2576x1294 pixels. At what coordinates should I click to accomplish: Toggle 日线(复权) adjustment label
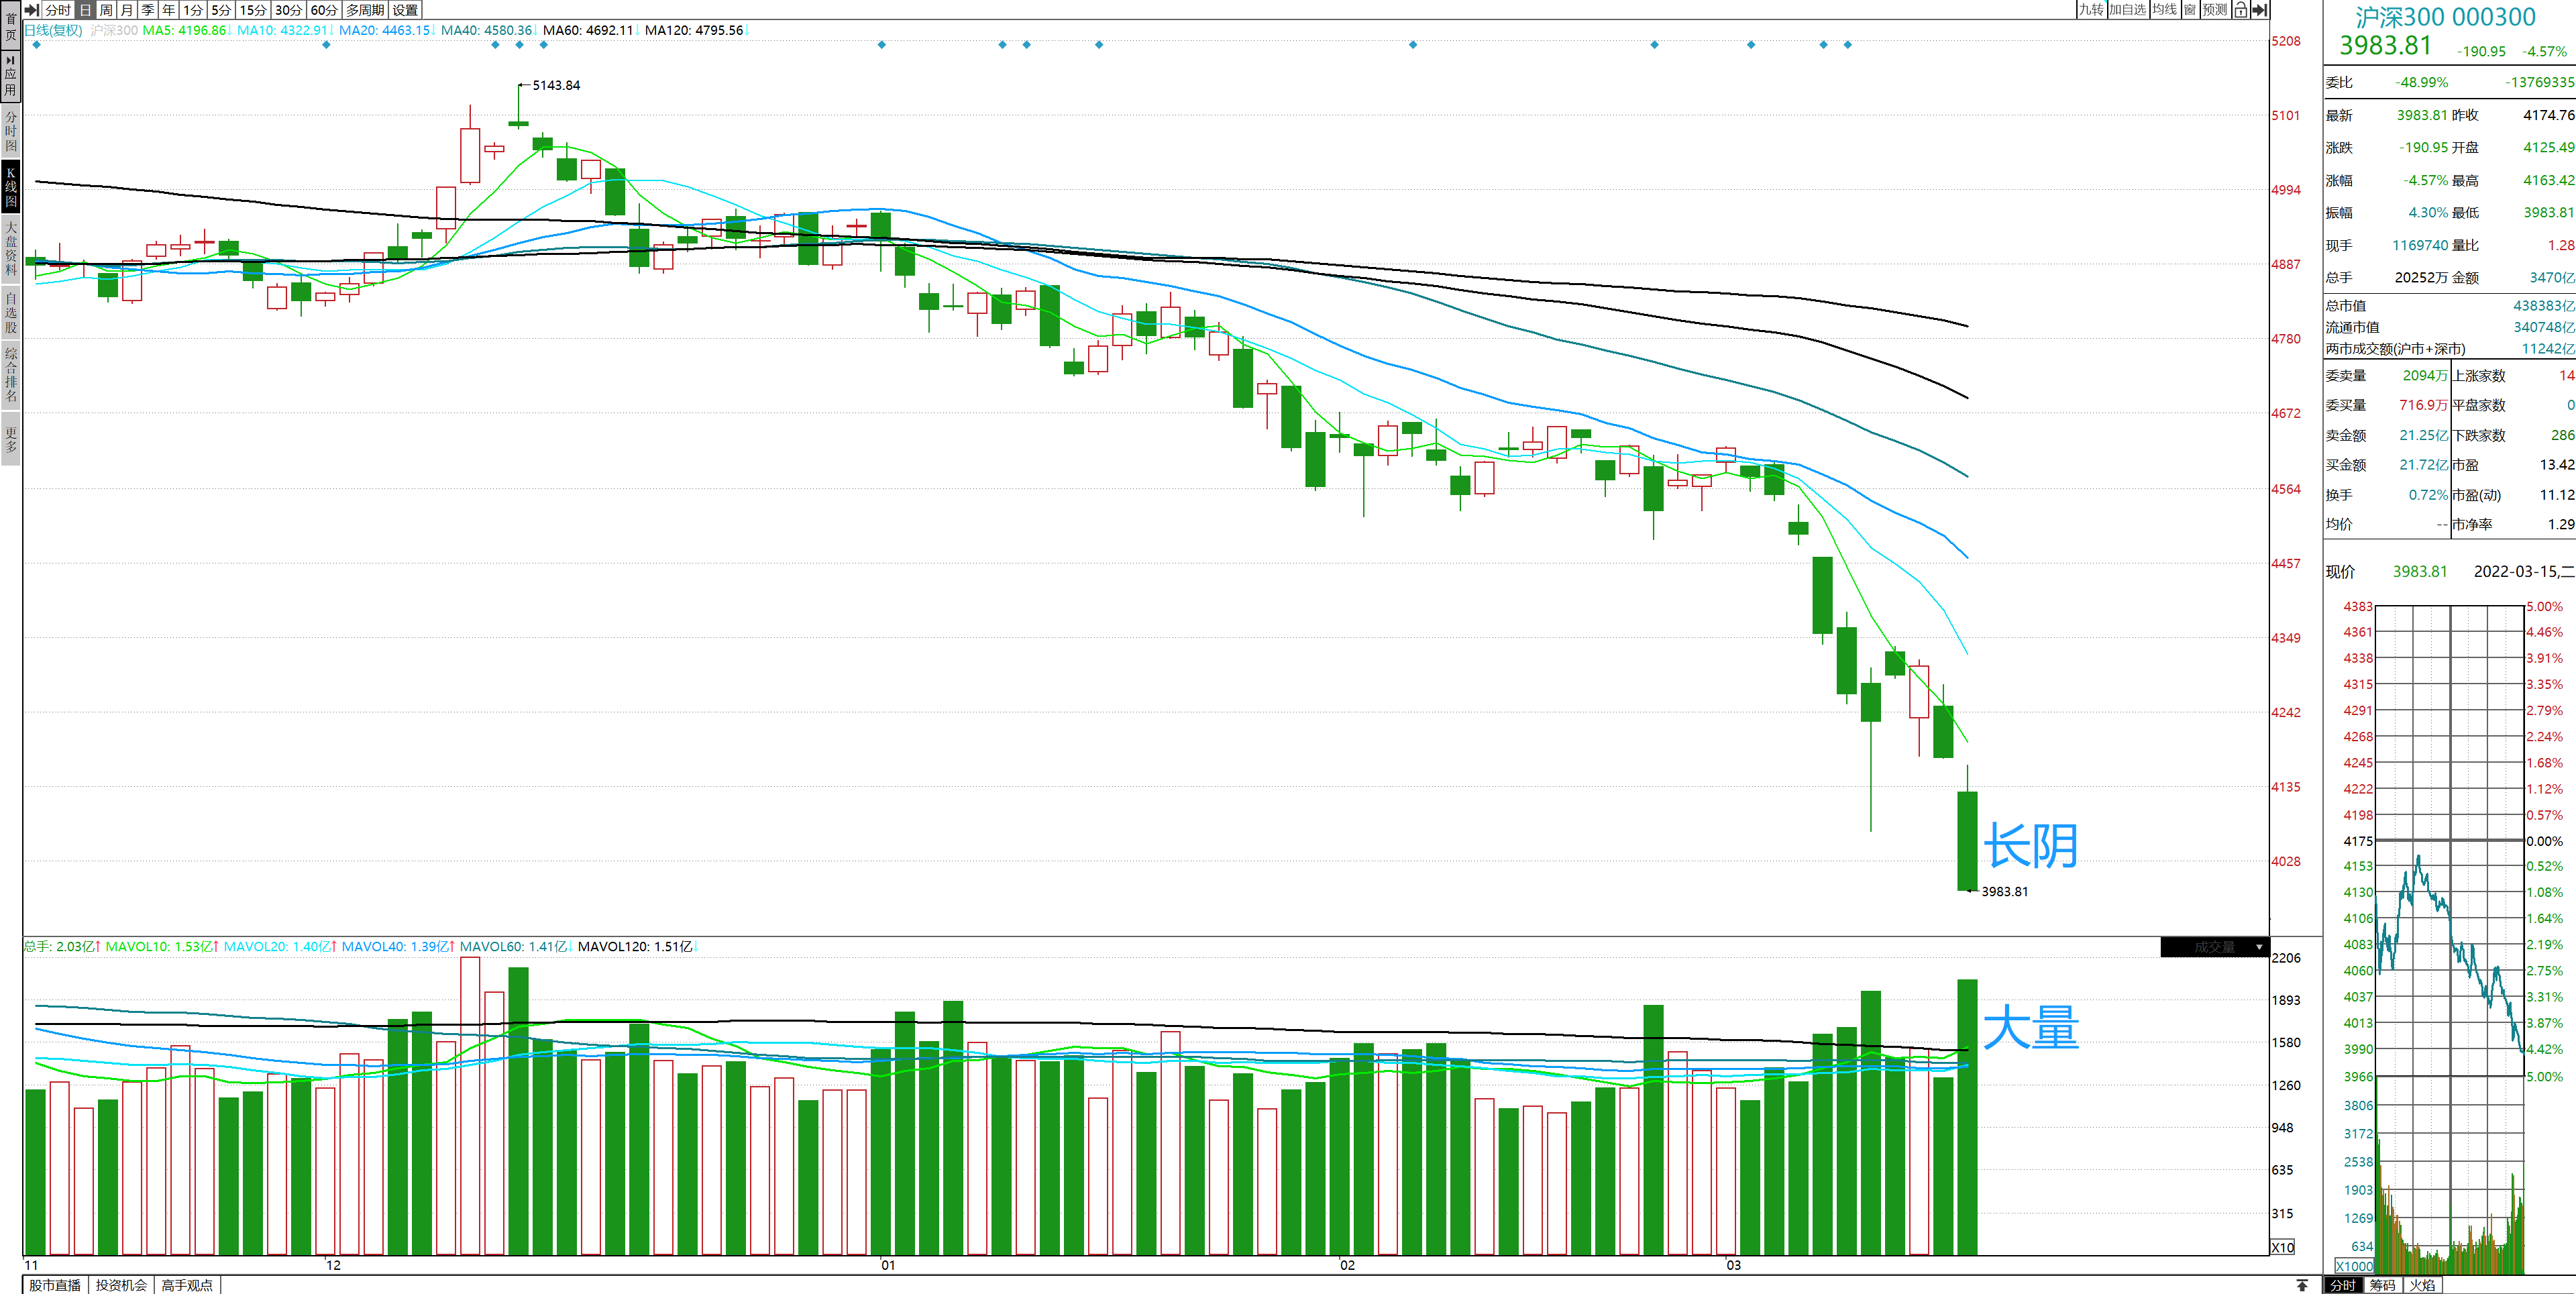[x=54, y=30]
